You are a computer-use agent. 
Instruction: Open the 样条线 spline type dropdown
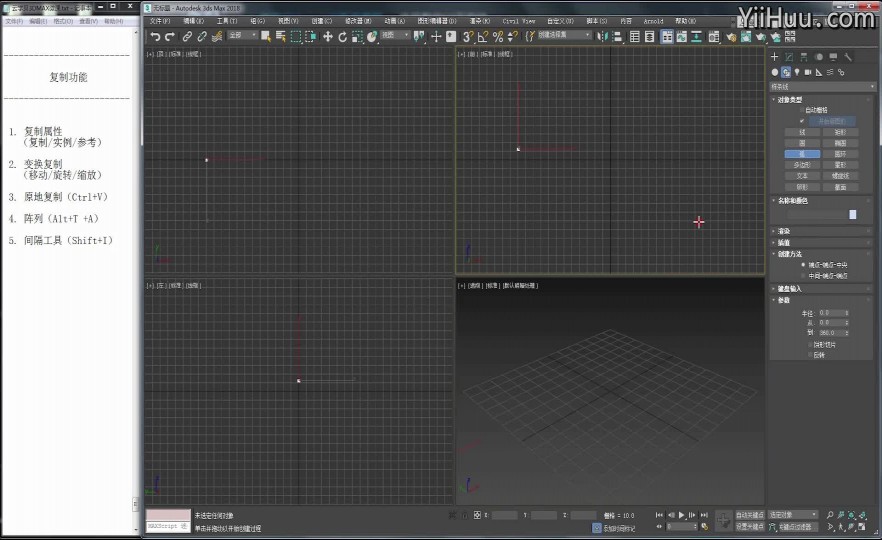click(822, 87)
